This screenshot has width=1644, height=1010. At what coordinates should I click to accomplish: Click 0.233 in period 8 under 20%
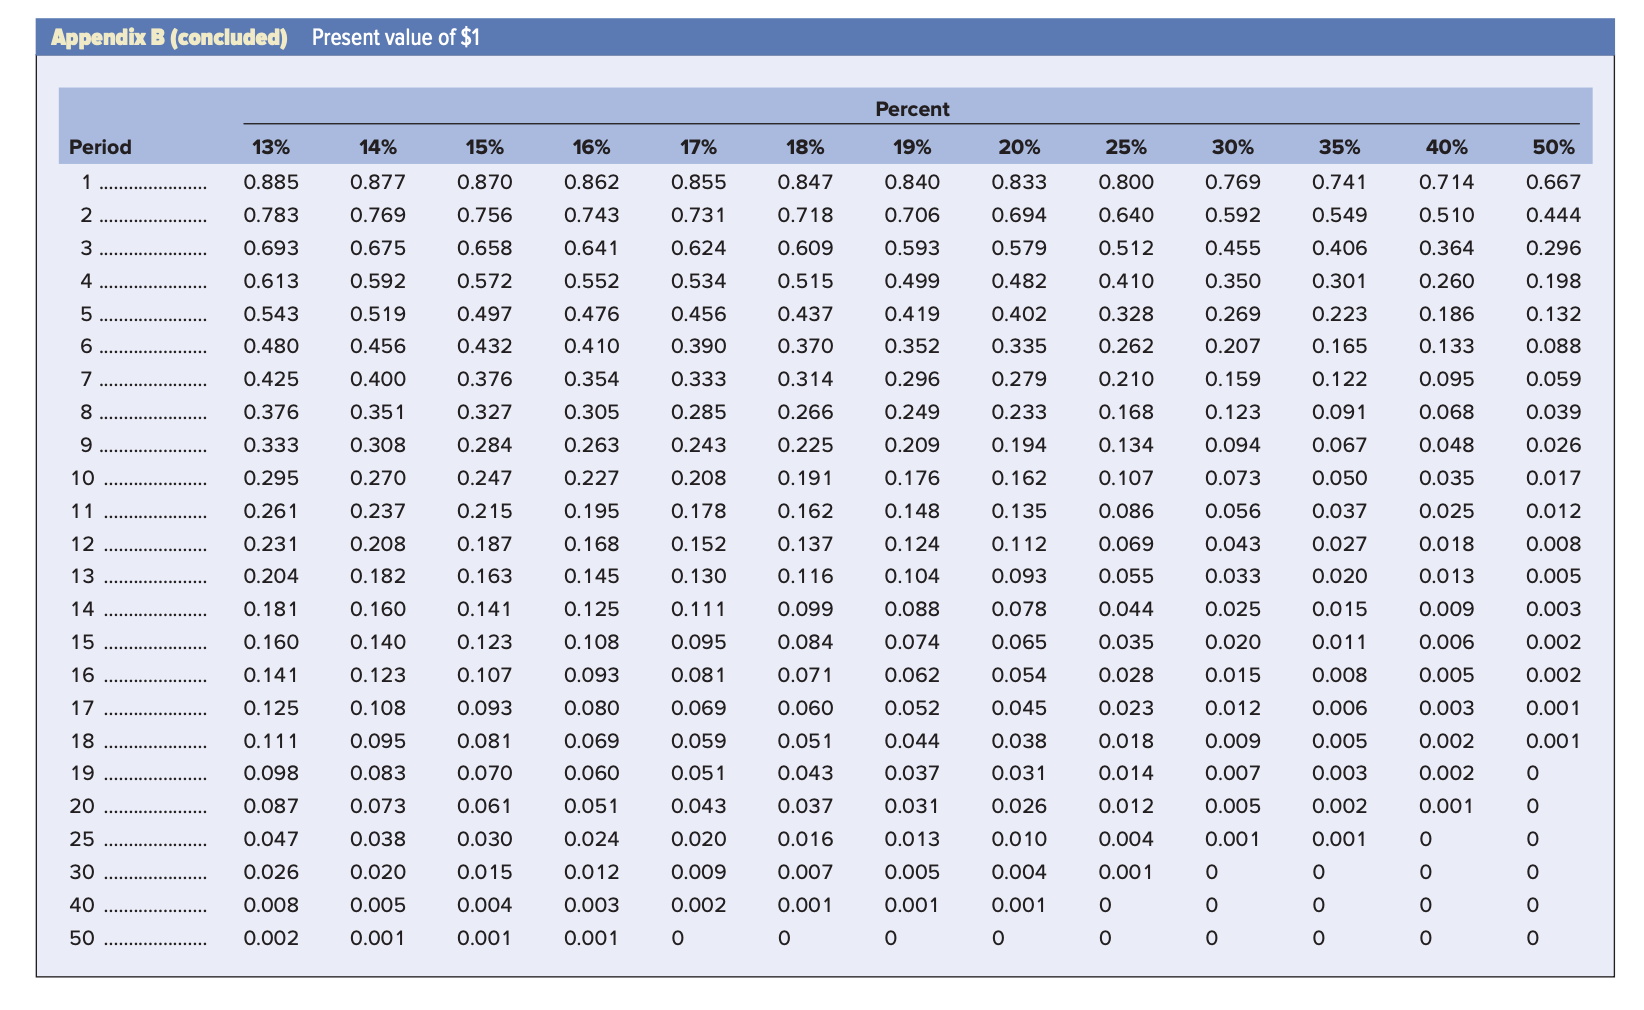pyautogui.click(x=1019, y=412)
